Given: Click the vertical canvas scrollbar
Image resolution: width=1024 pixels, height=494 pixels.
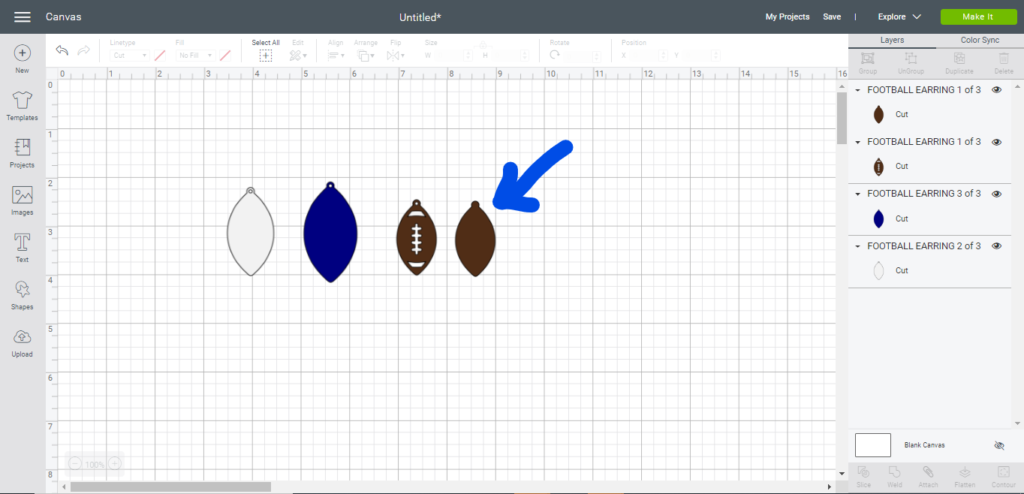Looking at the screenshot, I should (x=842, y=118).
